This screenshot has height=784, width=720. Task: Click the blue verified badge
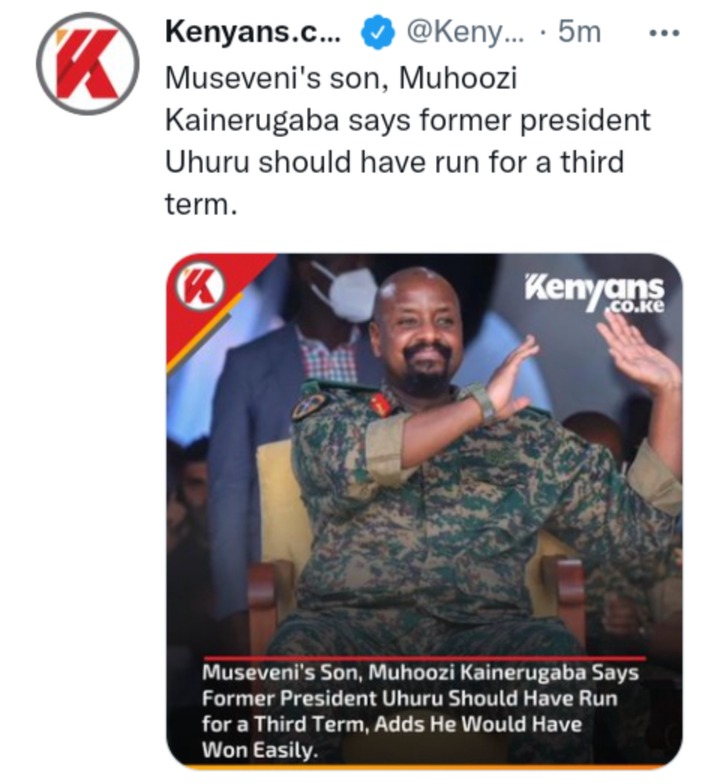coord(378,32)
